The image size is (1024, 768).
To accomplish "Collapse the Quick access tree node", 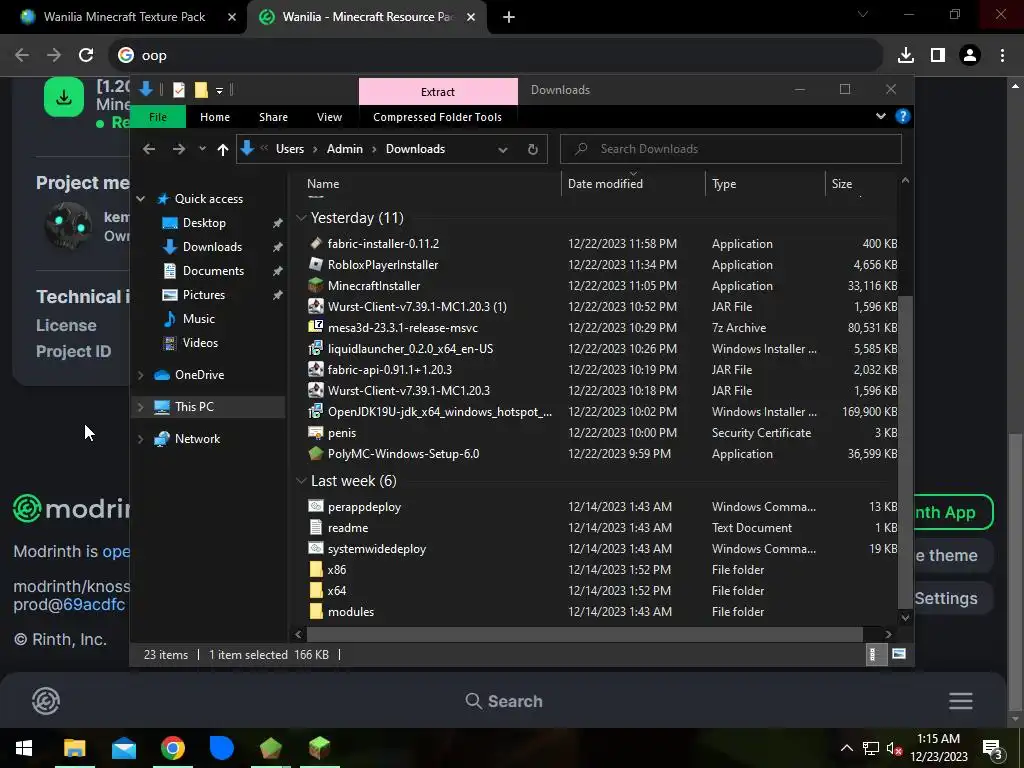I will [x=140, y=199].
